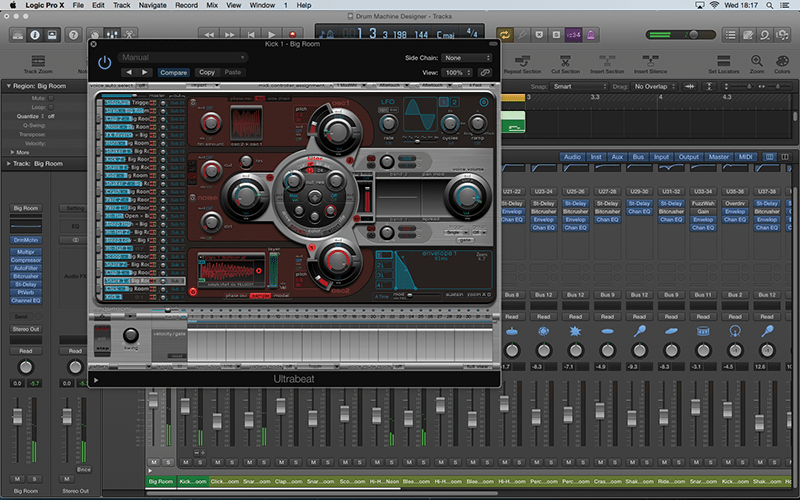Viewport: 800px width, 500px height.
Task: Open the Library button in control bar
Action: (17, 35)
